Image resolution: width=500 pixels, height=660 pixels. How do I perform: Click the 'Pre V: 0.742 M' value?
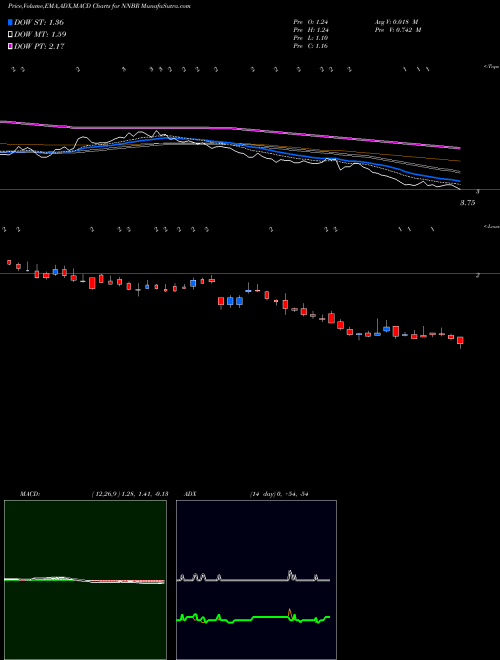click(x=398, y=30)
